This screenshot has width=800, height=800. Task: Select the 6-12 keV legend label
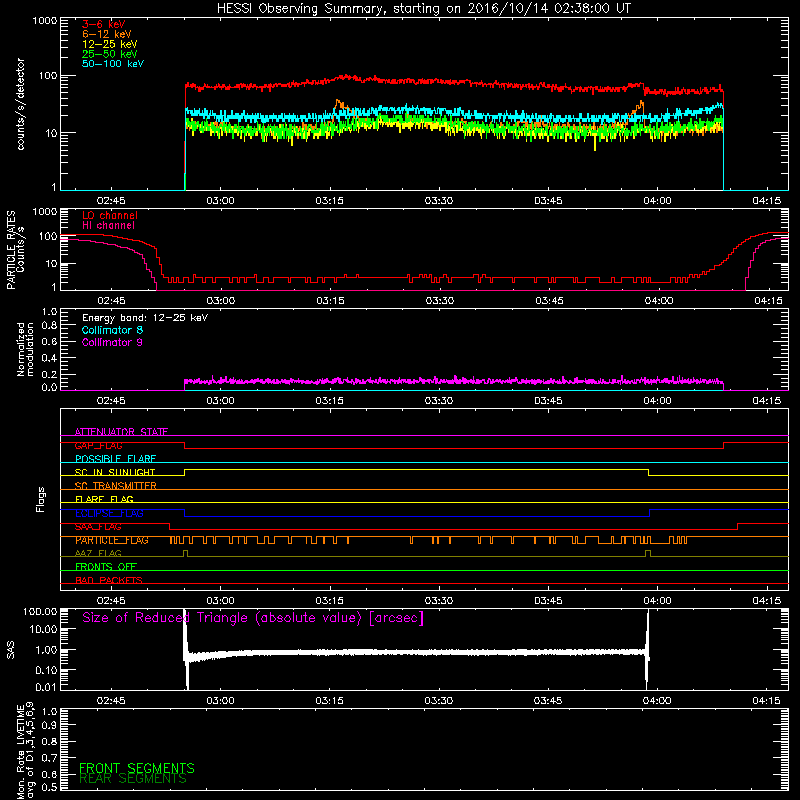[107, 34]
